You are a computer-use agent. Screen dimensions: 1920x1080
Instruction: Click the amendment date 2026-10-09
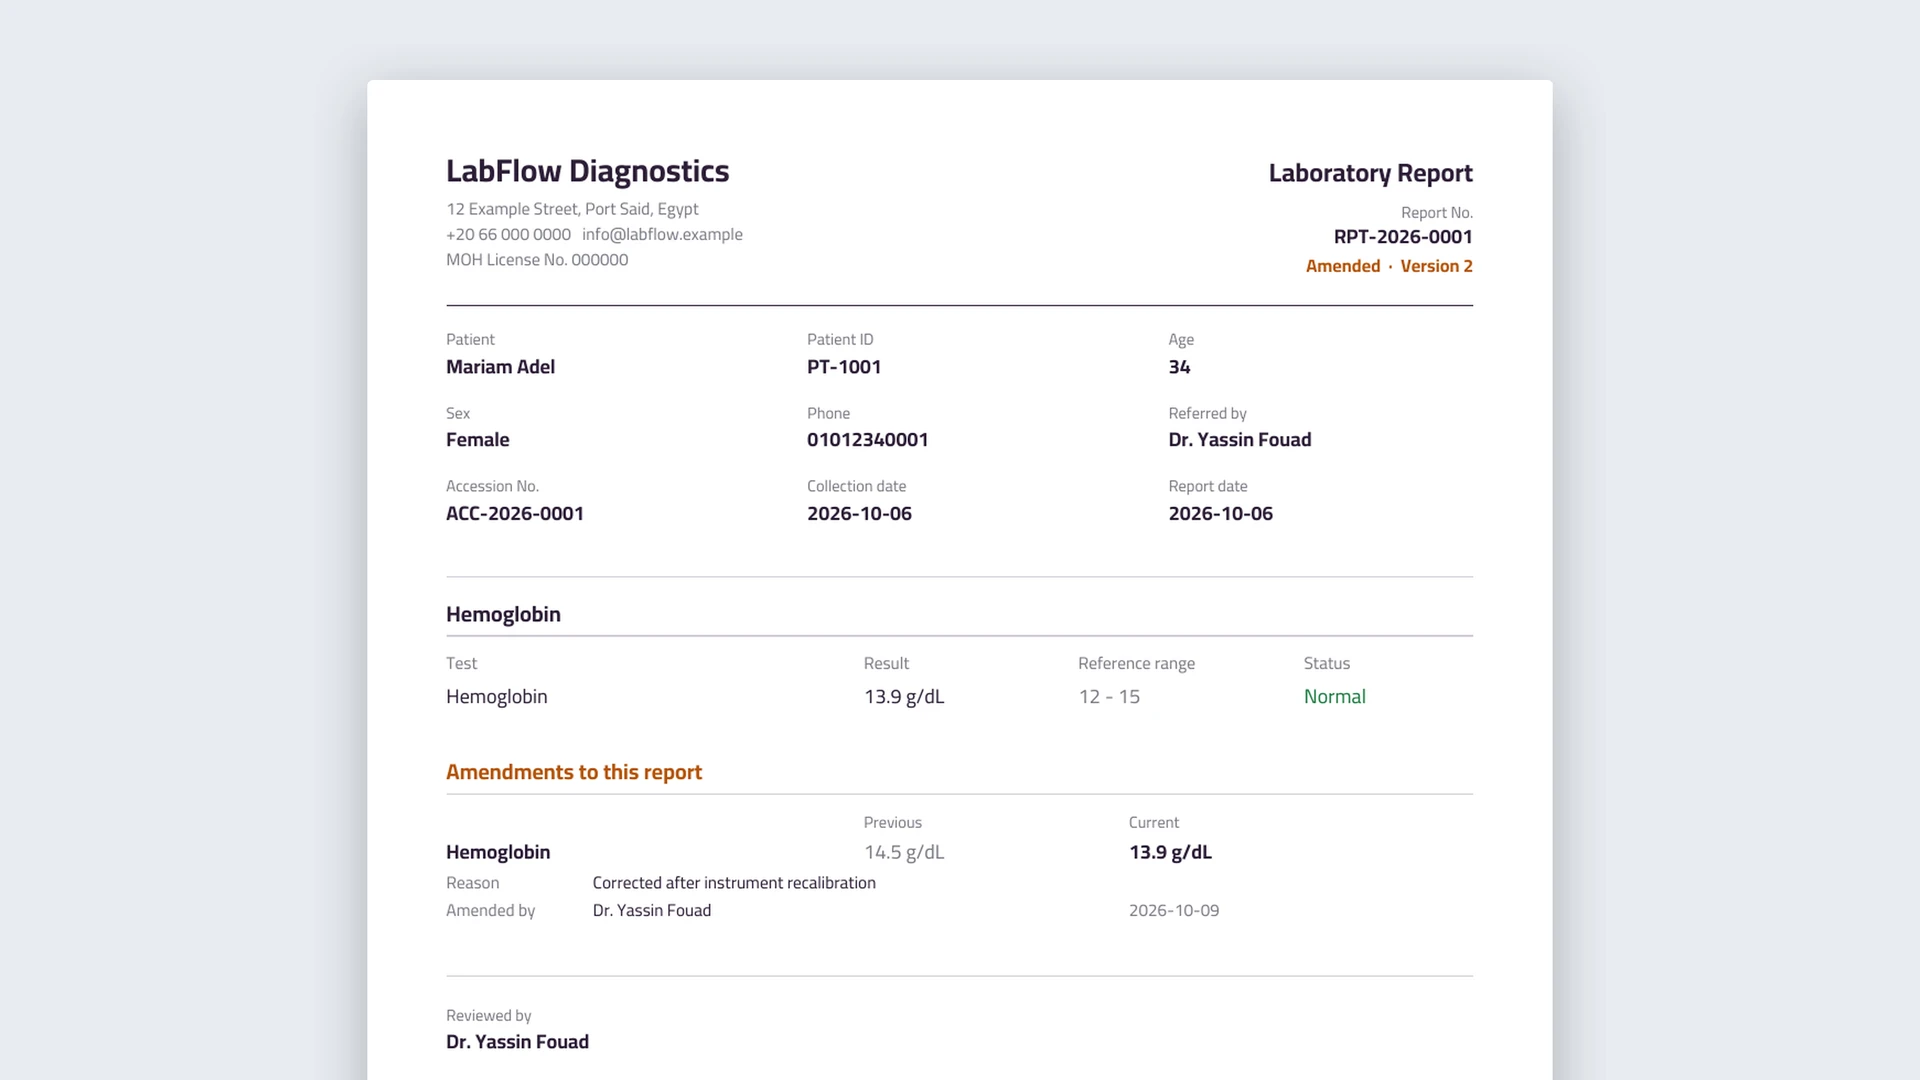(x=1173, y=911)
